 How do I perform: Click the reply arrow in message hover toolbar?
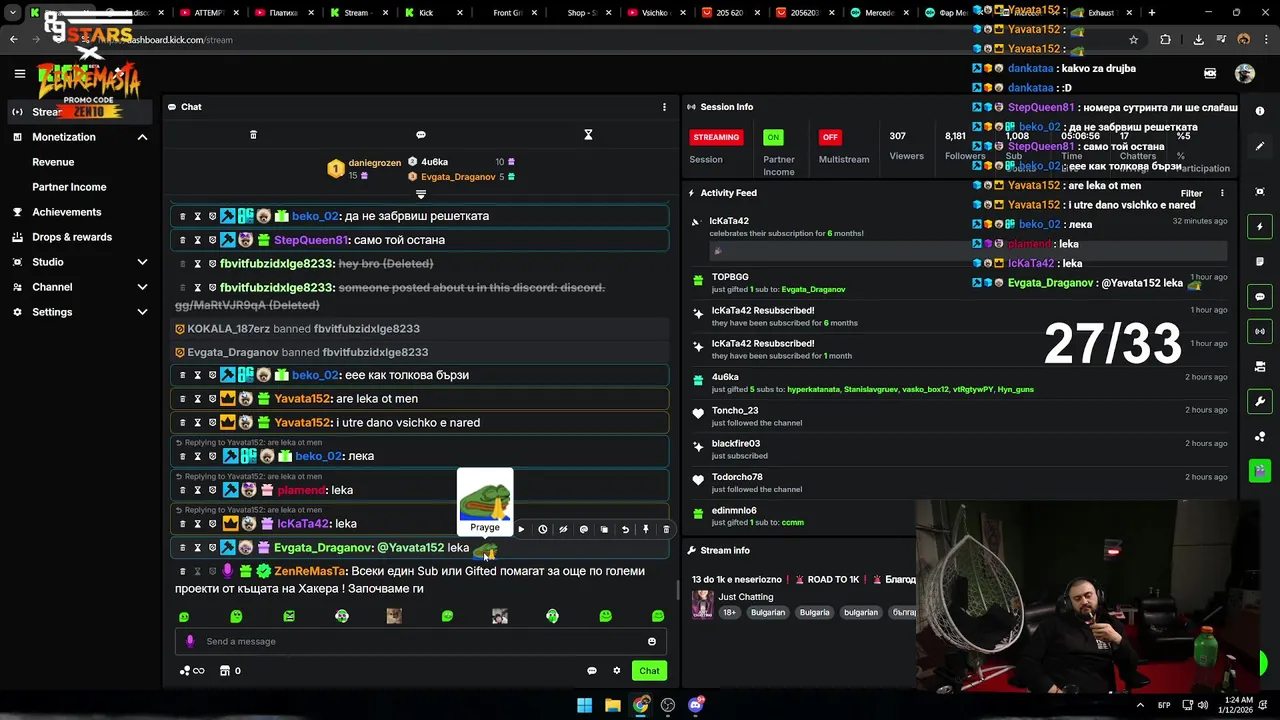(x=625, y=530)
